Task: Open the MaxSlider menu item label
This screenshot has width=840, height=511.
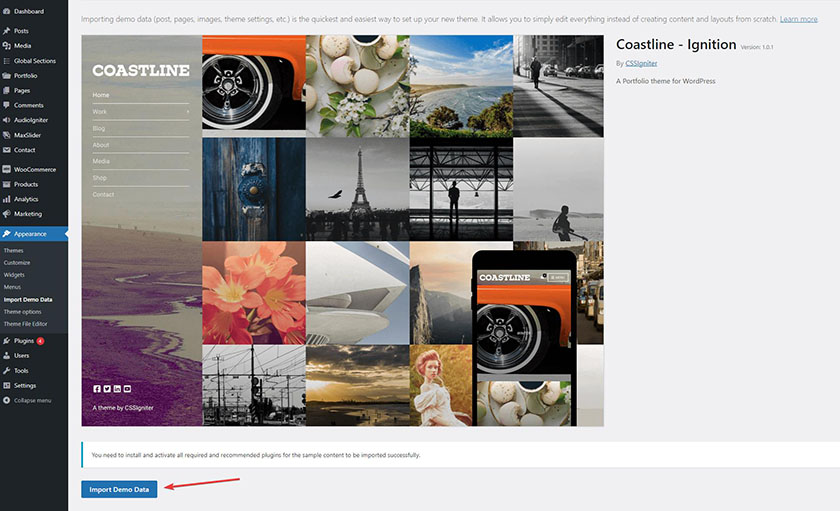Action: [27, 135]
